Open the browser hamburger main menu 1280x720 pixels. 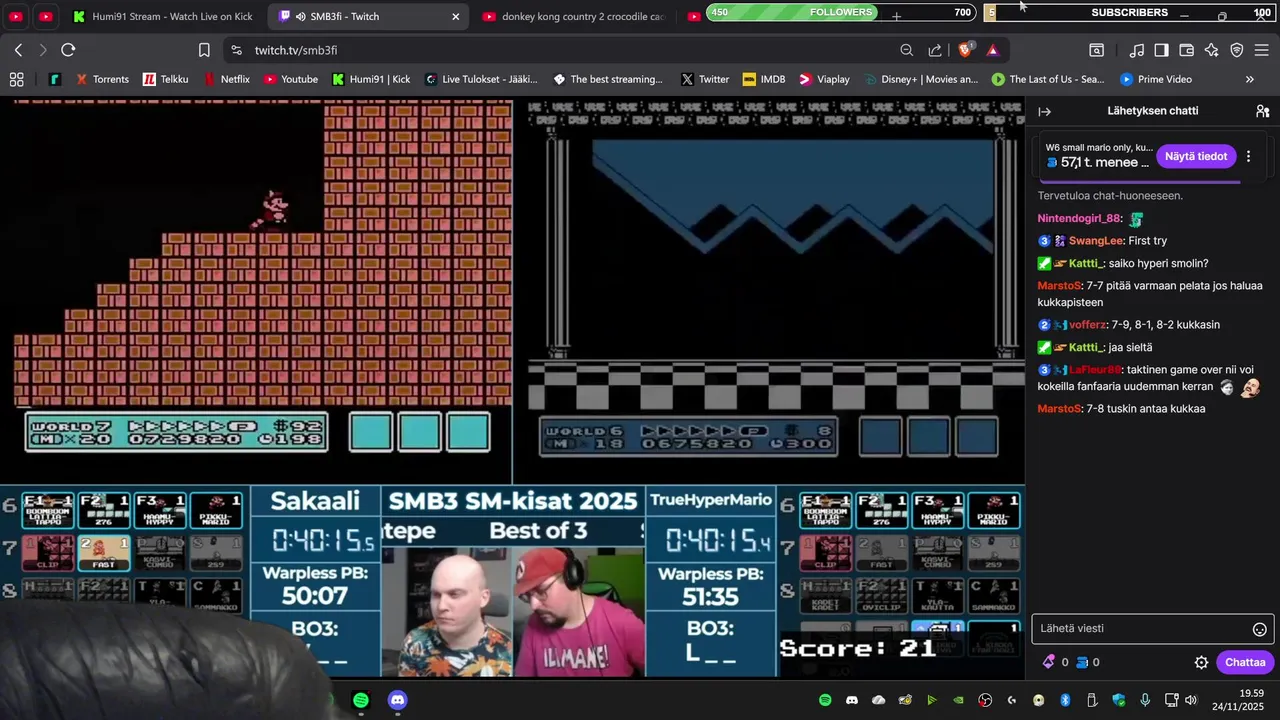(x=1261, y=50)
